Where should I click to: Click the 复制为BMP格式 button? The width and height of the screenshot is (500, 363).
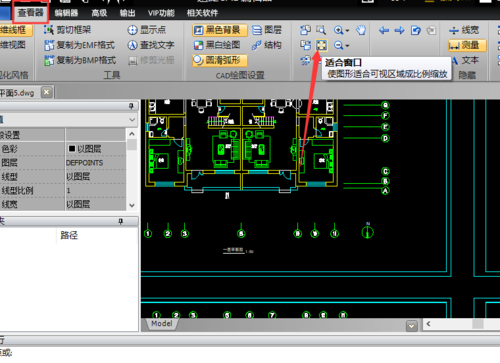[80, 60]
